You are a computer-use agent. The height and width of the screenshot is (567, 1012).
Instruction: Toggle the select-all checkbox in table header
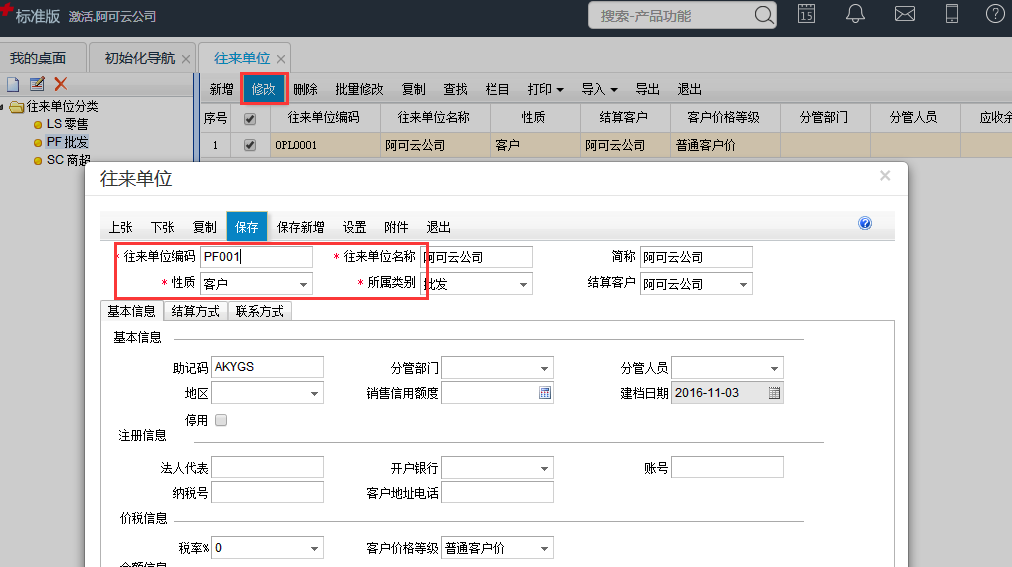250,118
